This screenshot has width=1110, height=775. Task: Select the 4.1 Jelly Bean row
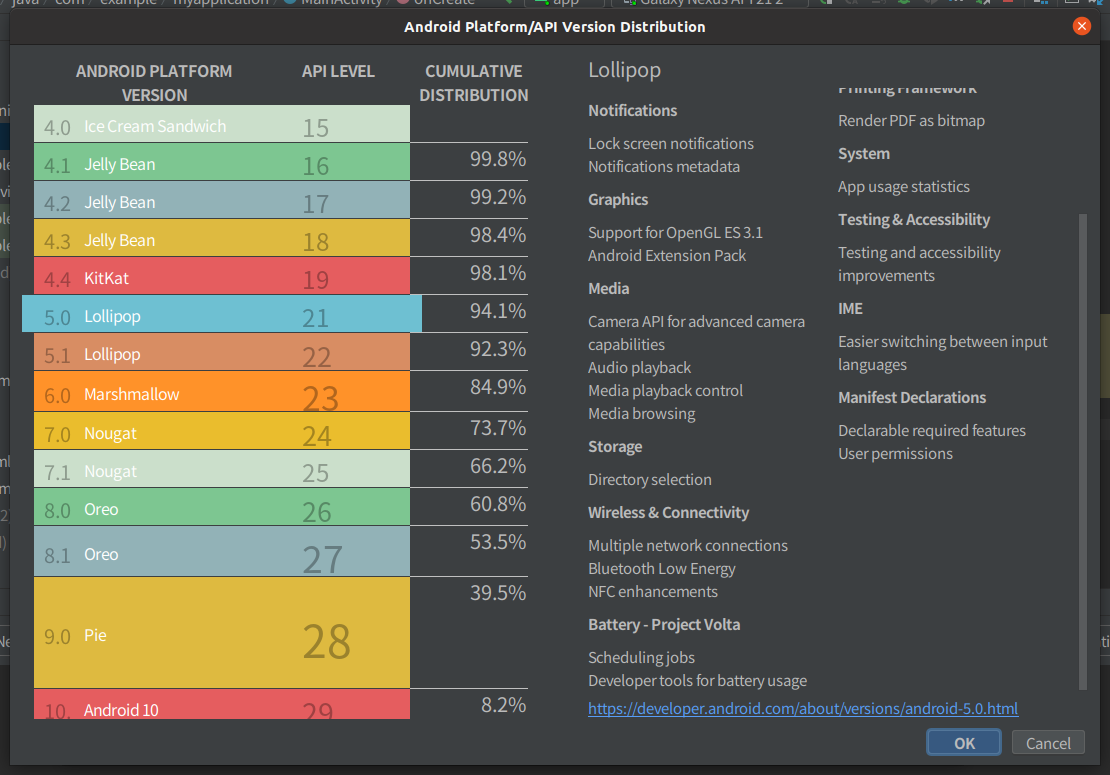click(x=222, y=162)
